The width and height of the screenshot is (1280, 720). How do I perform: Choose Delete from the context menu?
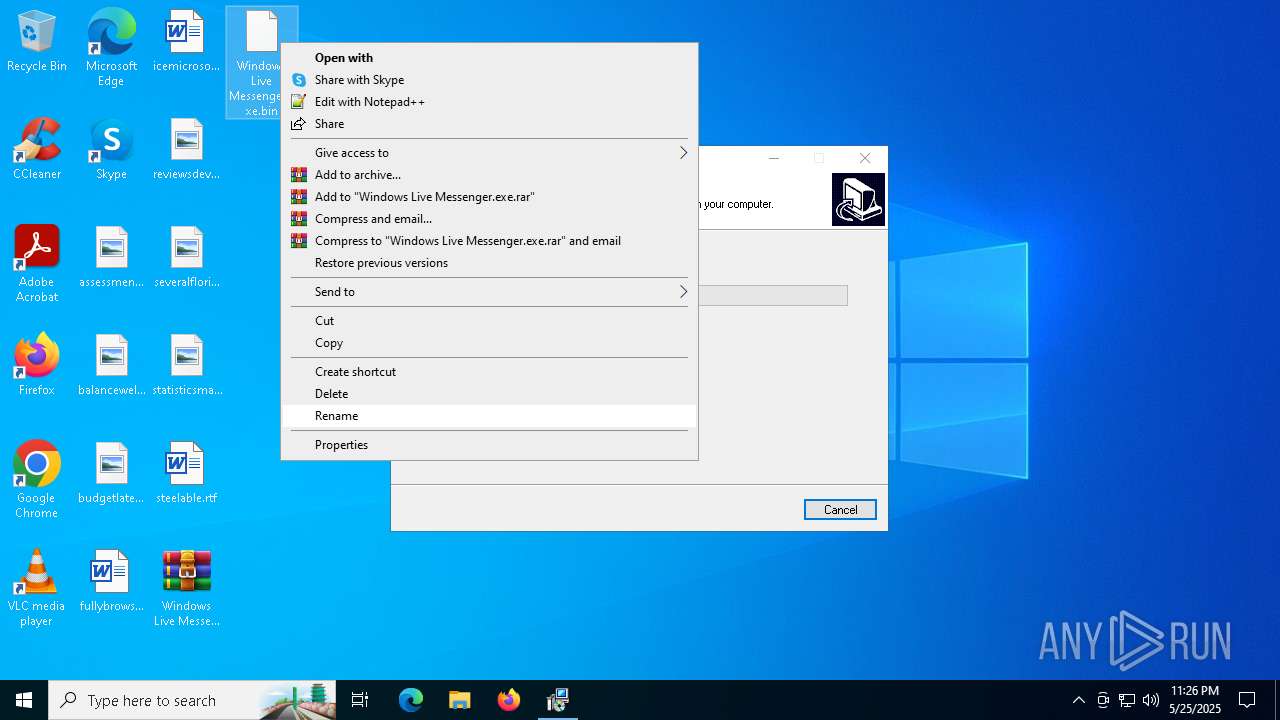pos(489,394)
